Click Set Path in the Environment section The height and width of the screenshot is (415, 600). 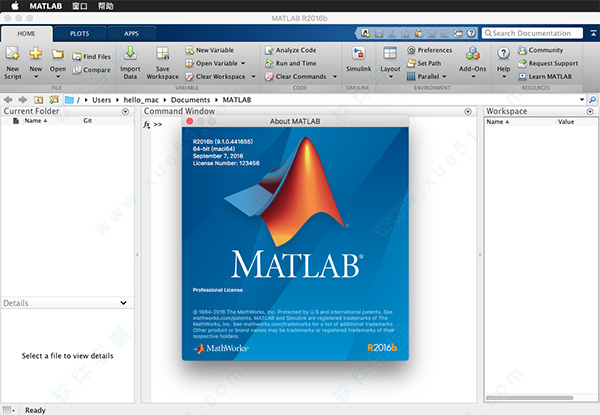(424, 63)
